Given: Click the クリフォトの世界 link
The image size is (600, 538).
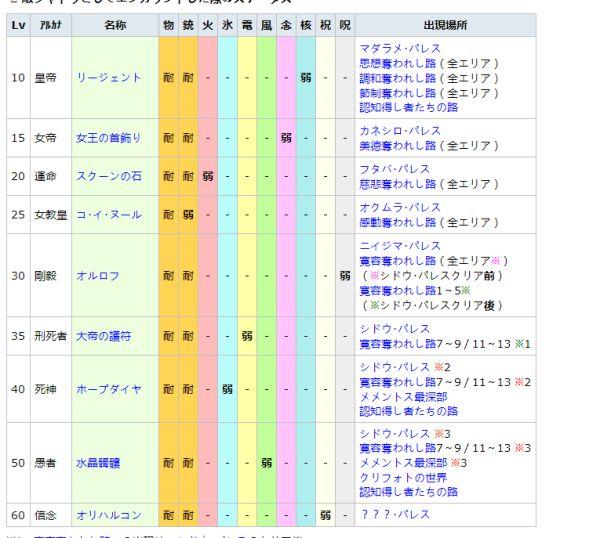Looking at the screenshot, I should pos(403,478).
